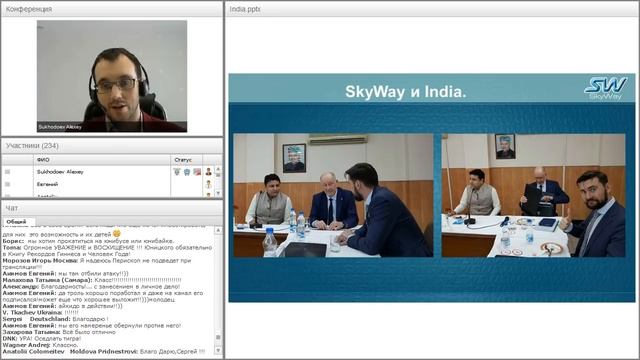Click the up arrow of the participants scrollbar
The image size is (640, 360).
218,169
